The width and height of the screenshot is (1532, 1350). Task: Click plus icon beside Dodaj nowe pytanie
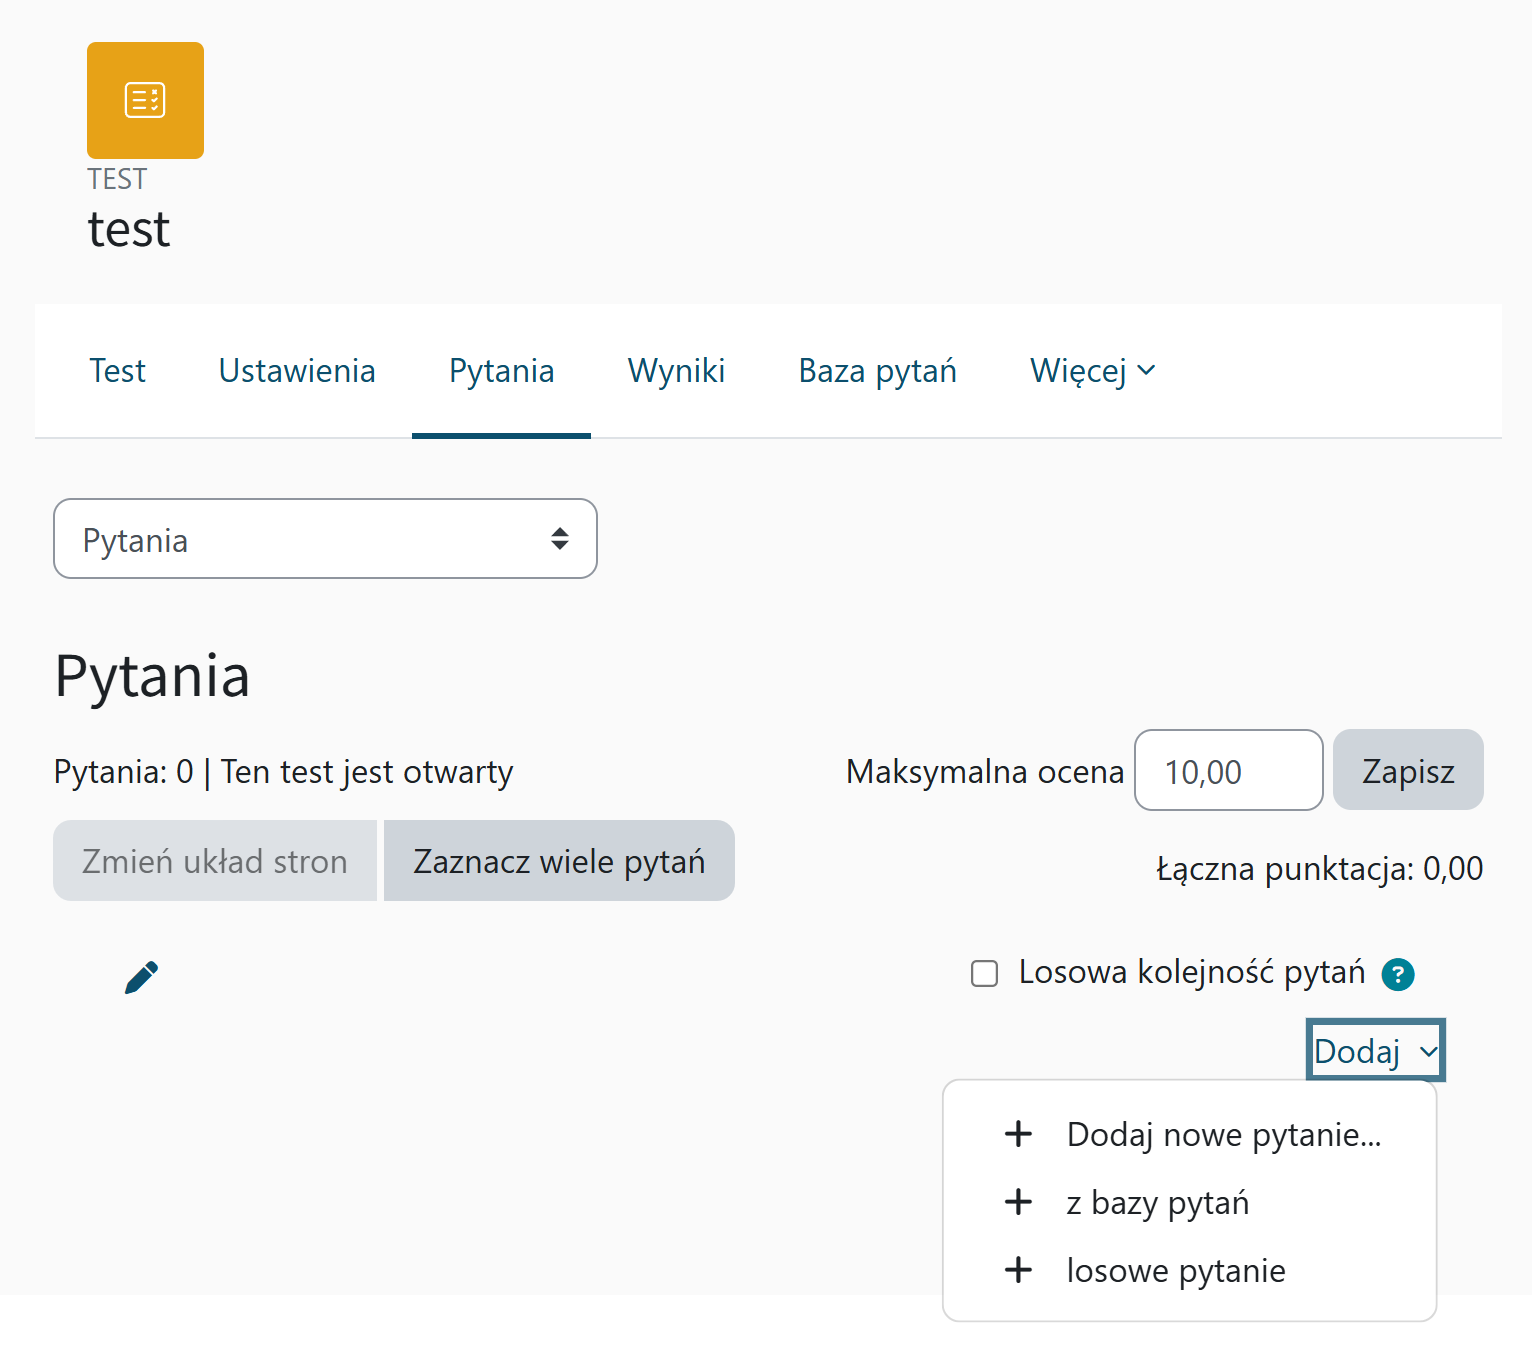pyautogui.click(x=1018, y=1134)
